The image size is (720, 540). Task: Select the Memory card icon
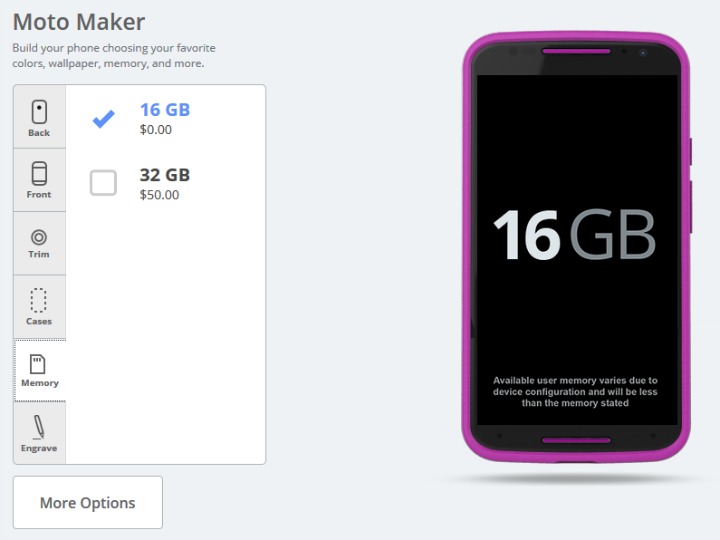38,364
